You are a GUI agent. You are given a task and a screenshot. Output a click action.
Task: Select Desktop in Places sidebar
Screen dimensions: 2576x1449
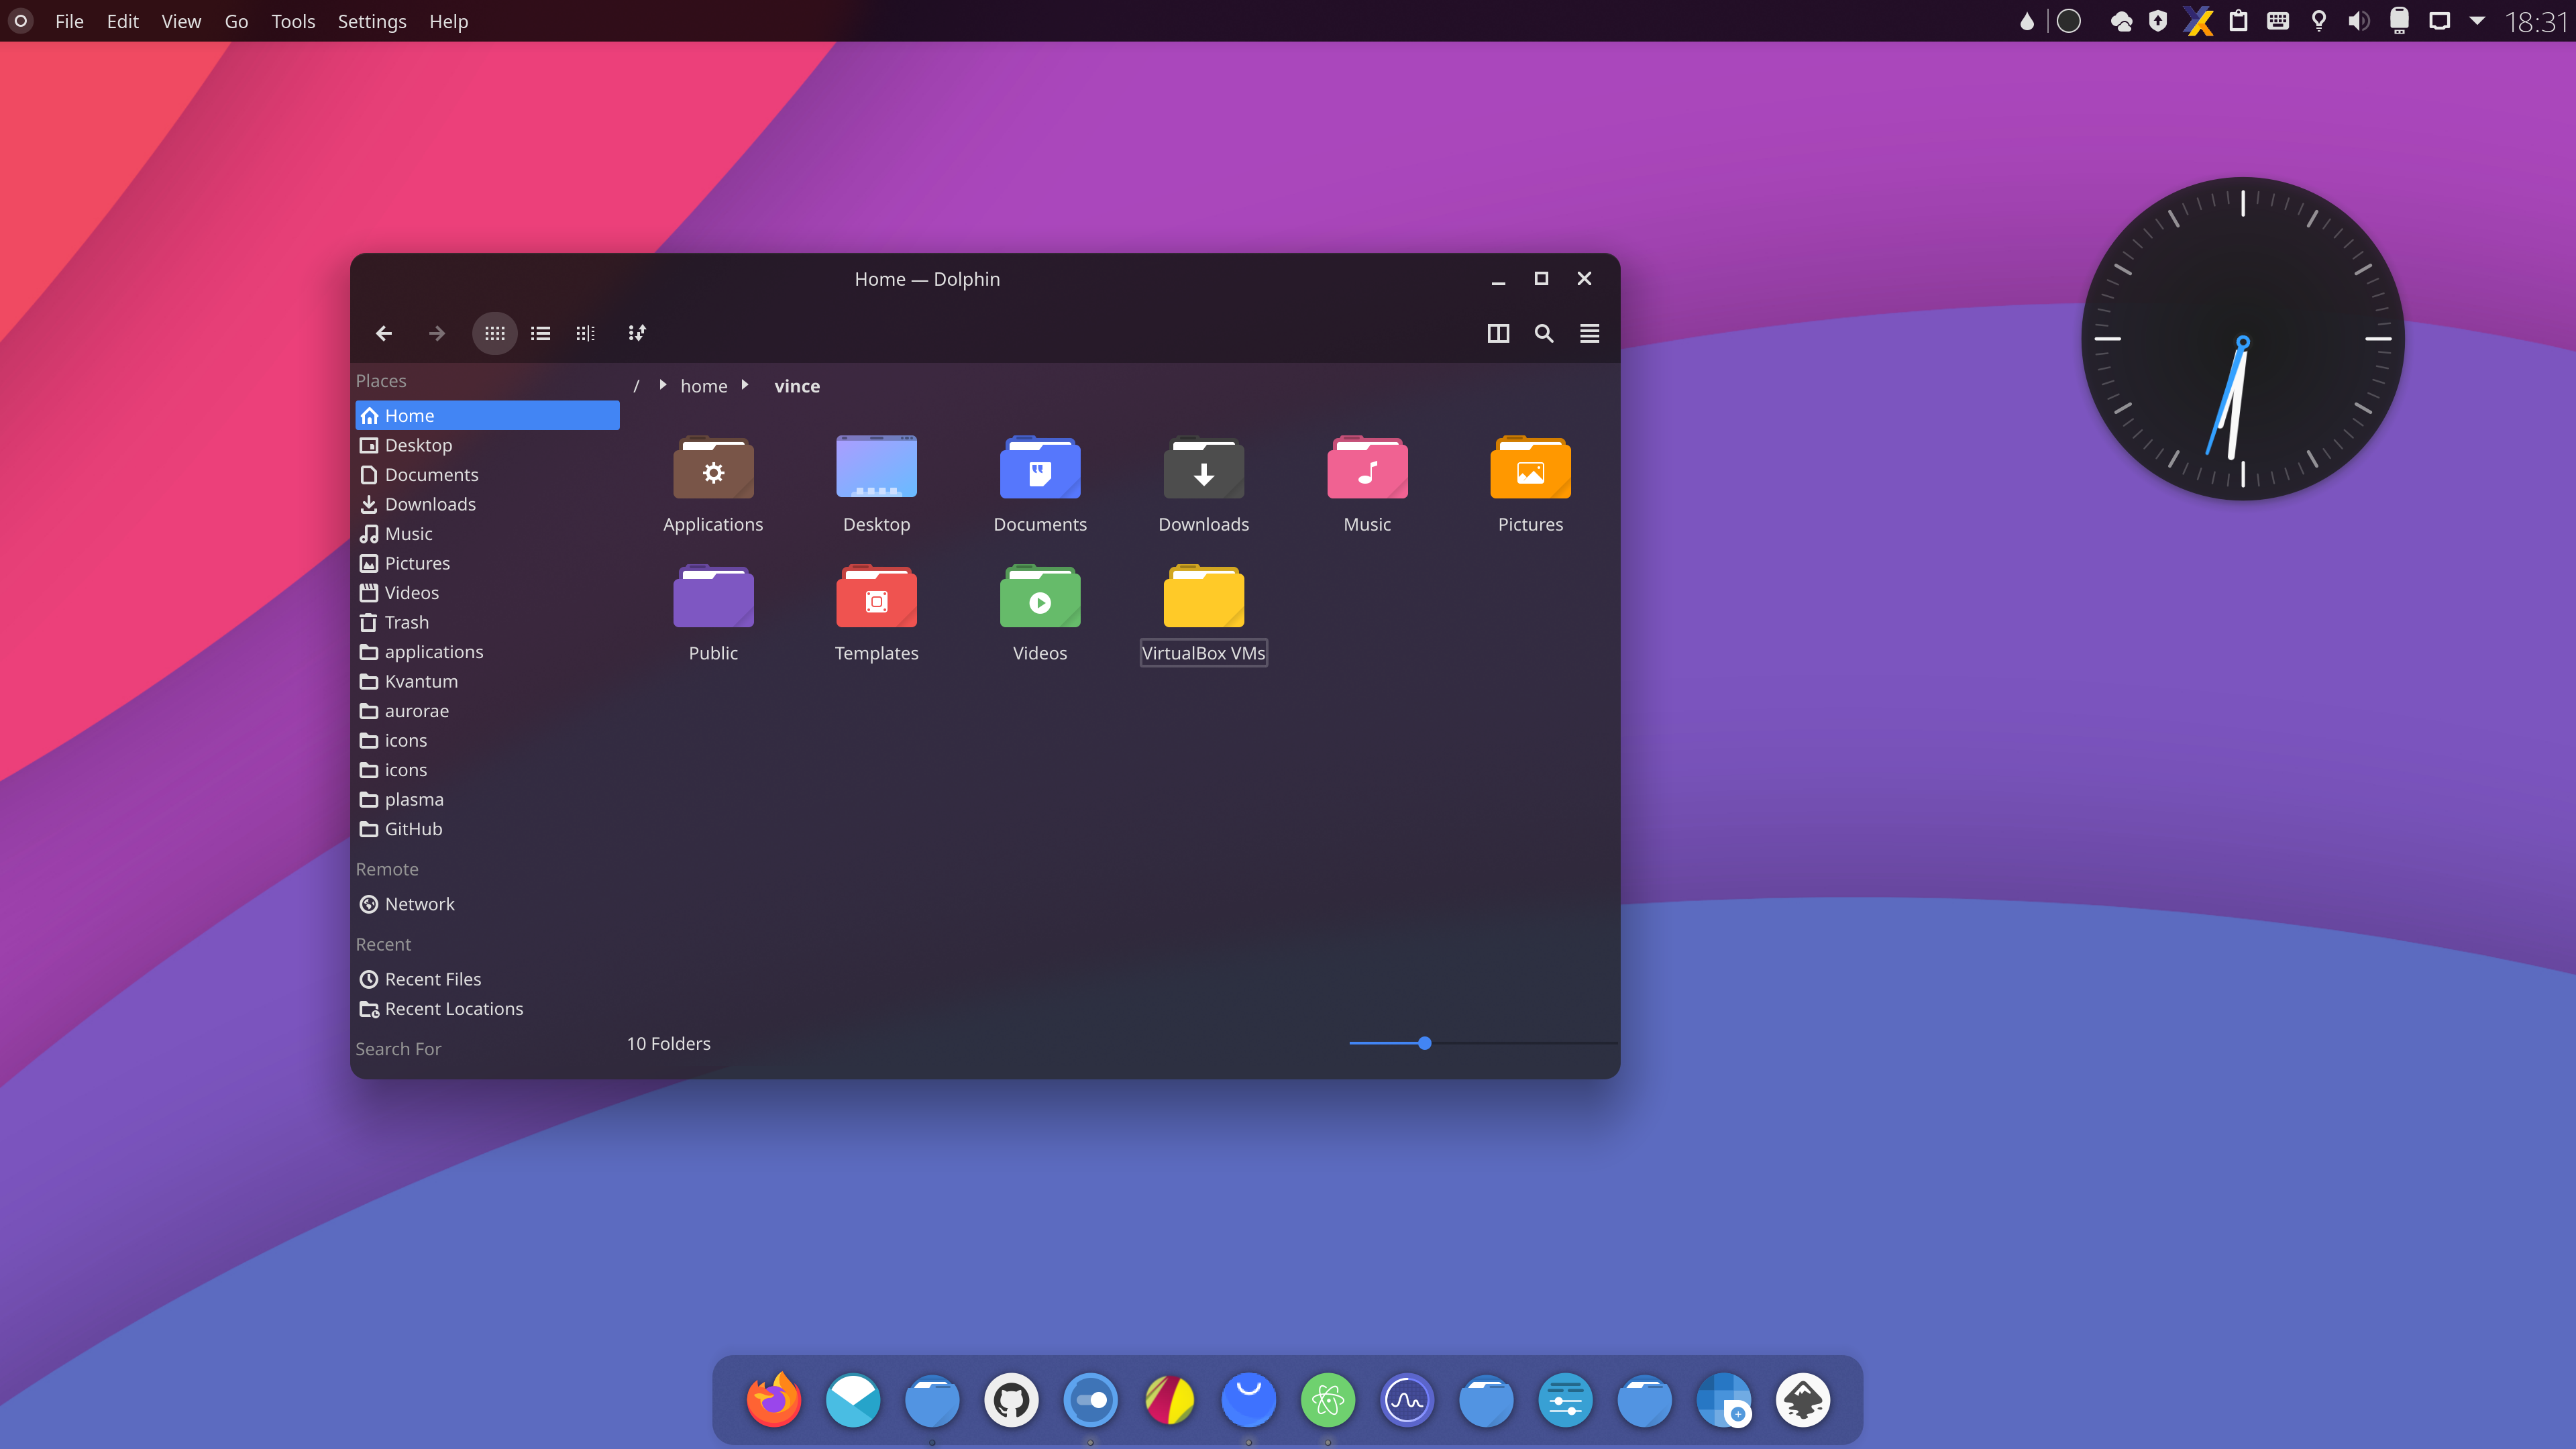click(x=487, y=445)
